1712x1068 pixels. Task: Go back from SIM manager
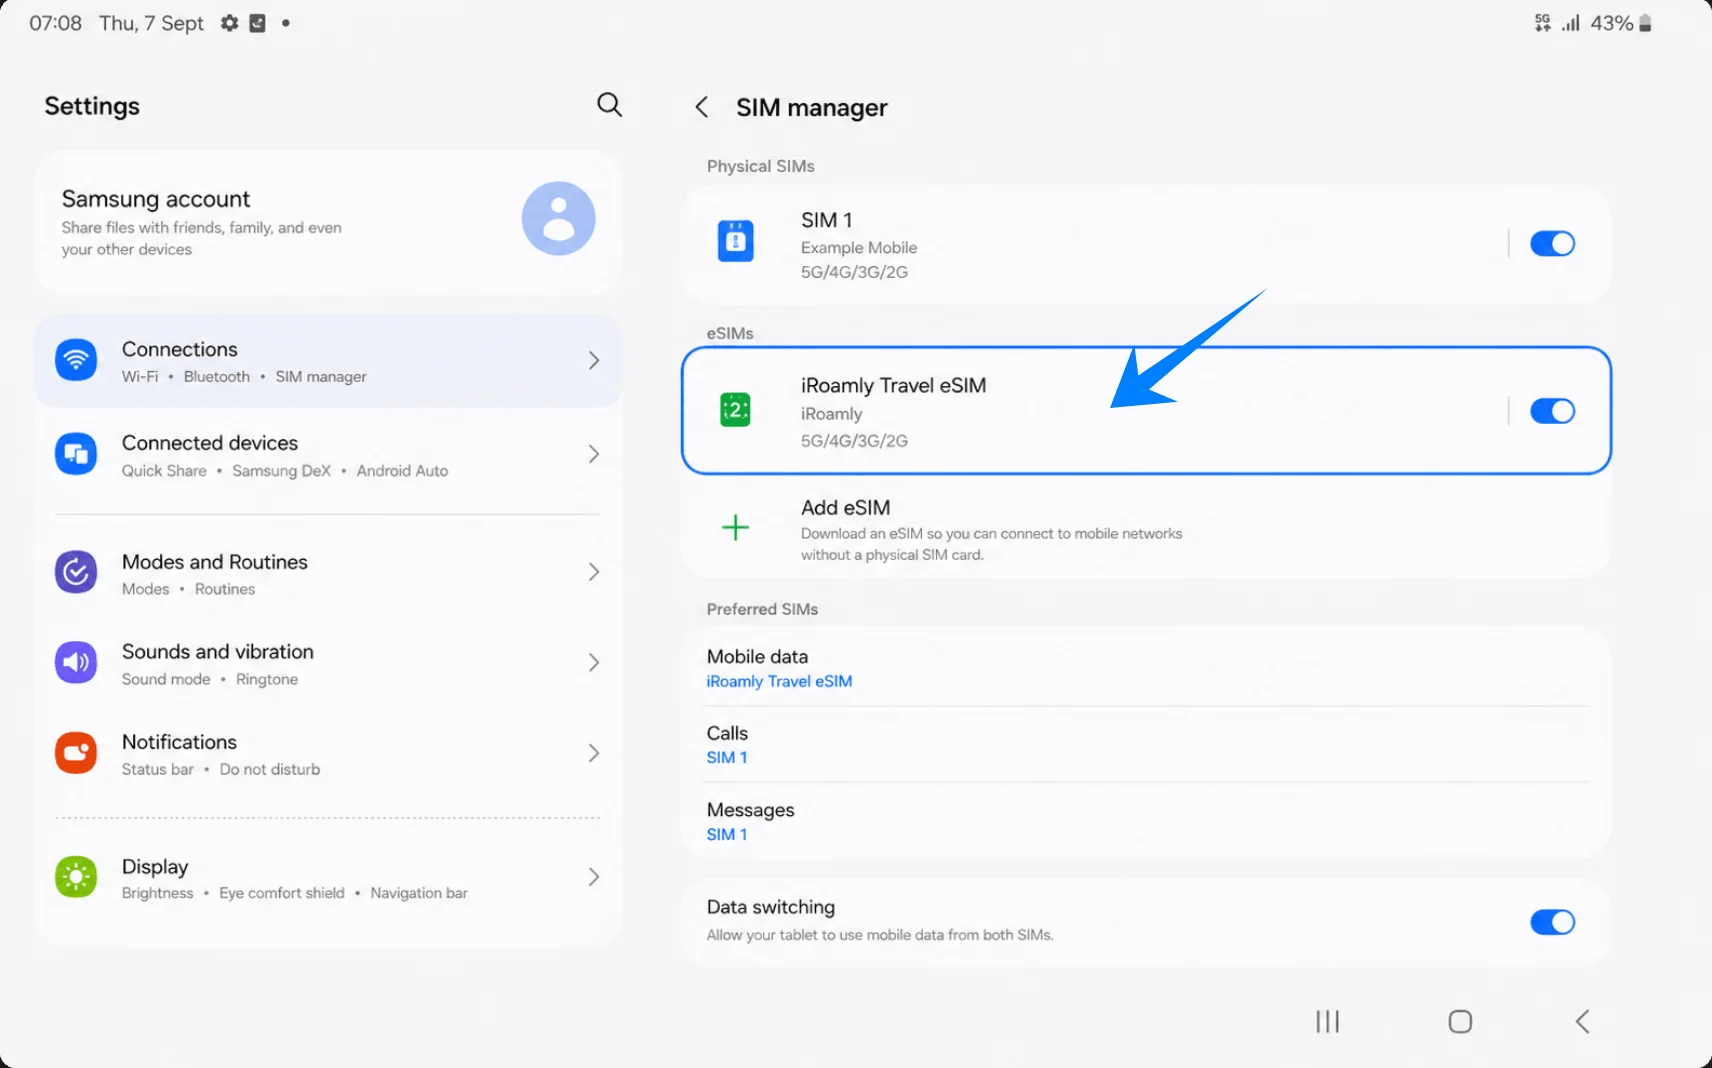coord(702,107)
